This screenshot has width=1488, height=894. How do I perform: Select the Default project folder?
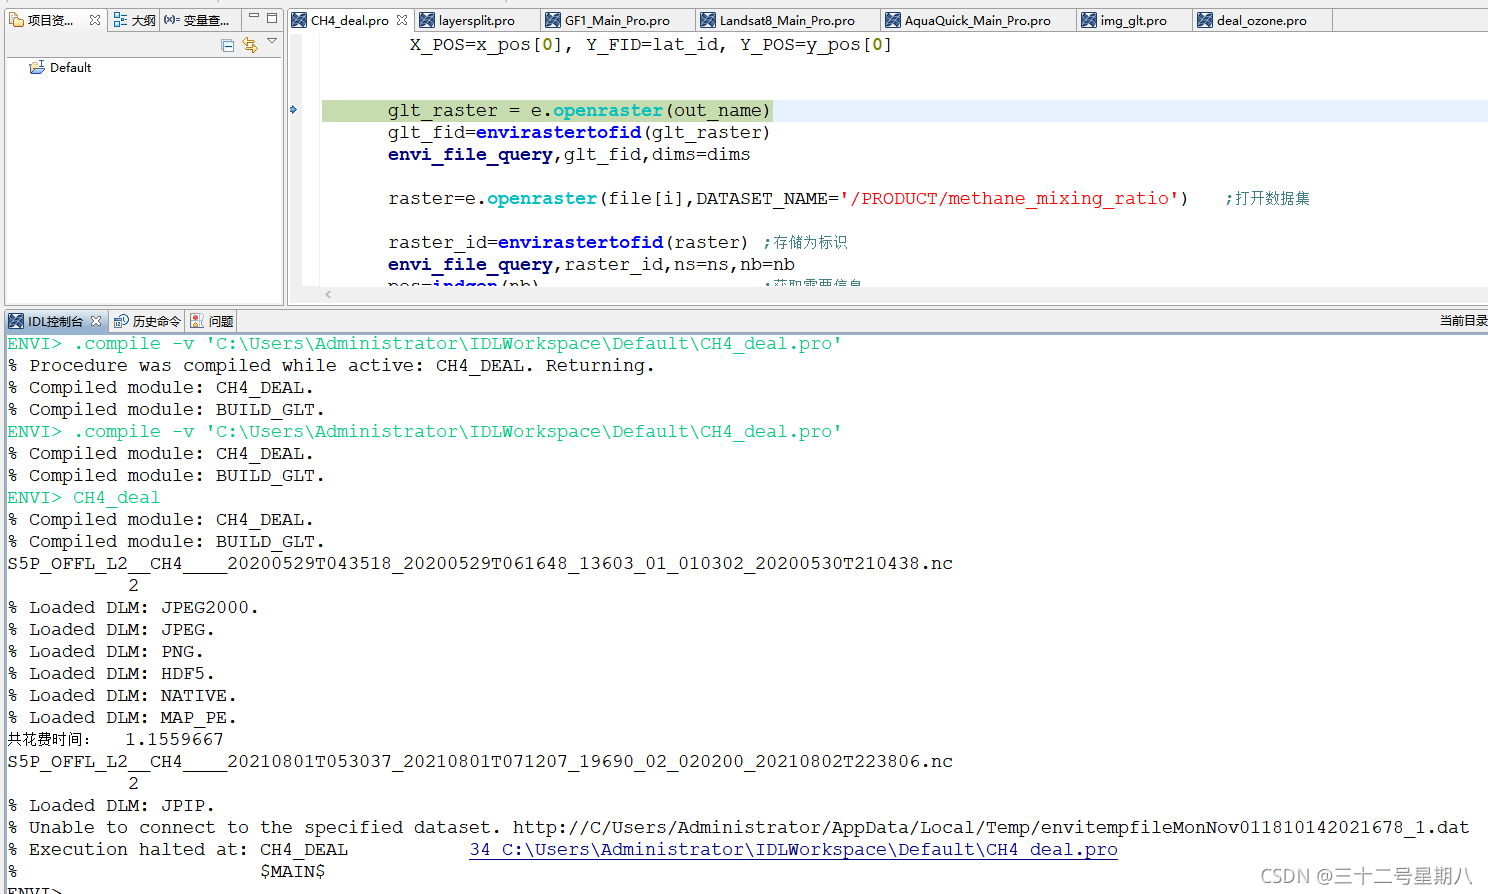70,67
